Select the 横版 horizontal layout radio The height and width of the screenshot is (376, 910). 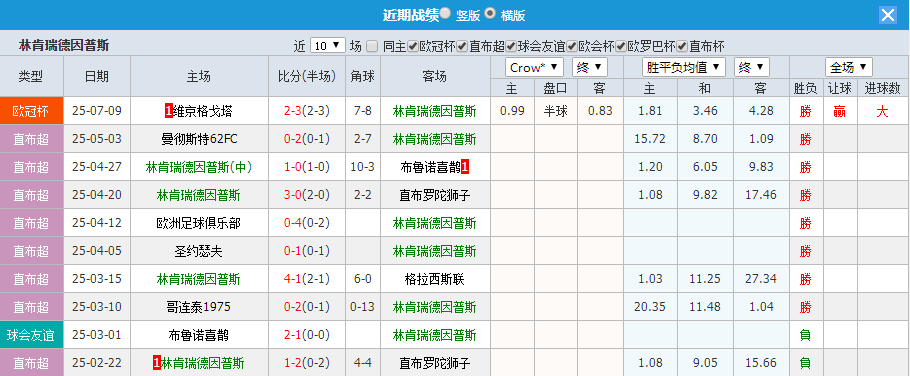tap(490, 13)
